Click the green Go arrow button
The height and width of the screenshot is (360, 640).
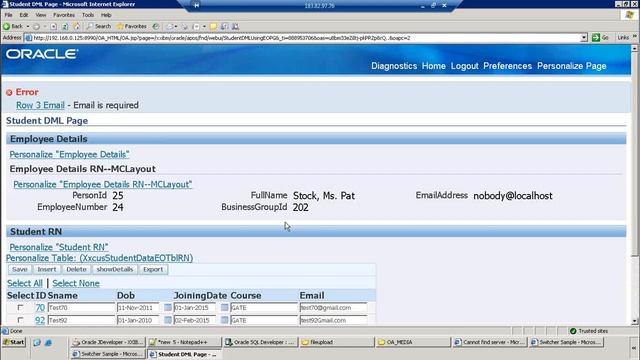click(x=596, y=38)
